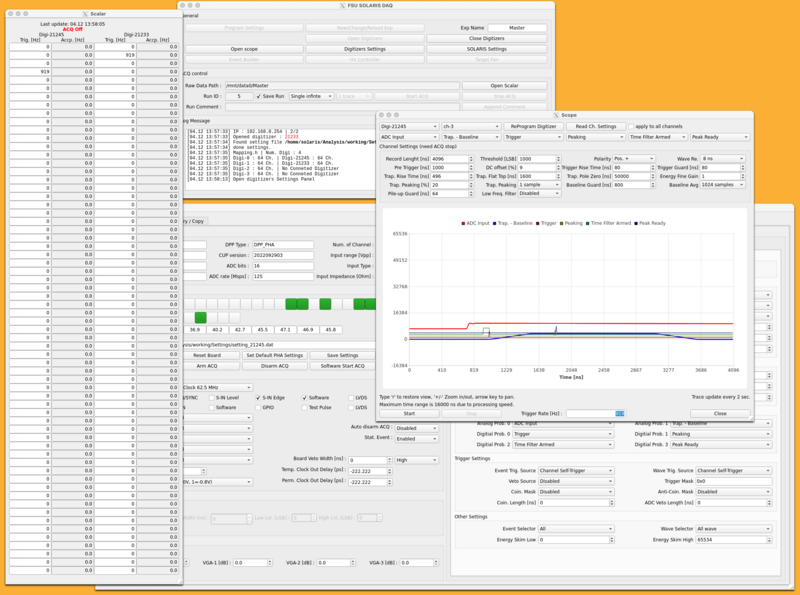The width and height of the screenshot is (800, 595).
Task: Click the Save Settings button
Action: [x=342, y=355]
